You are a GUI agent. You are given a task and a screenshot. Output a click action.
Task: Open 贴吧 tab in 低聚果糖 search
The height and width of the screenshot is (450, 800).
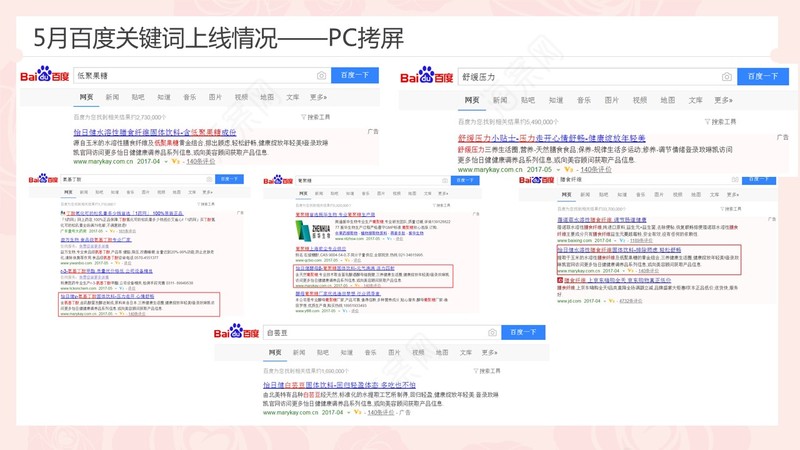(x=138, y=97)
